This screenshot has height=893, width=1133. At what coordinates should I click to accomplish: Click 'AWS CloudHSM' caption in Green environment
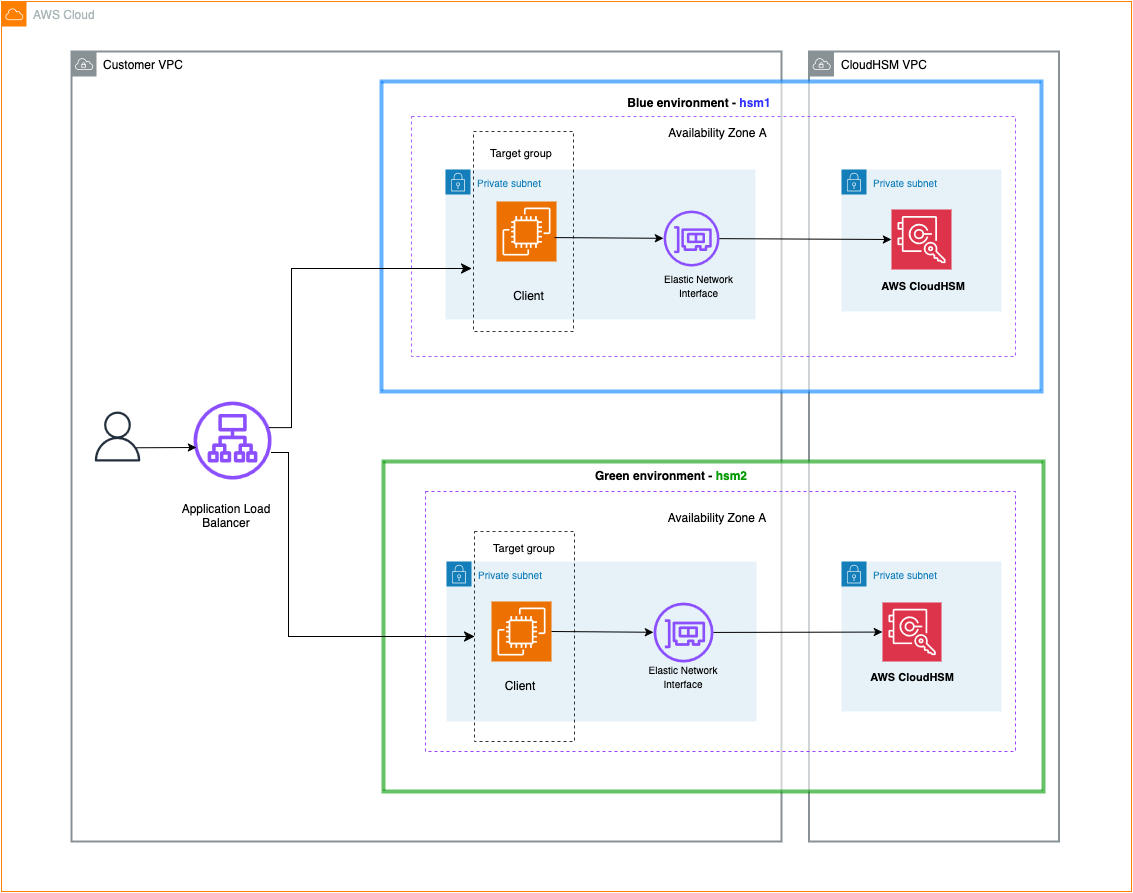912,677
